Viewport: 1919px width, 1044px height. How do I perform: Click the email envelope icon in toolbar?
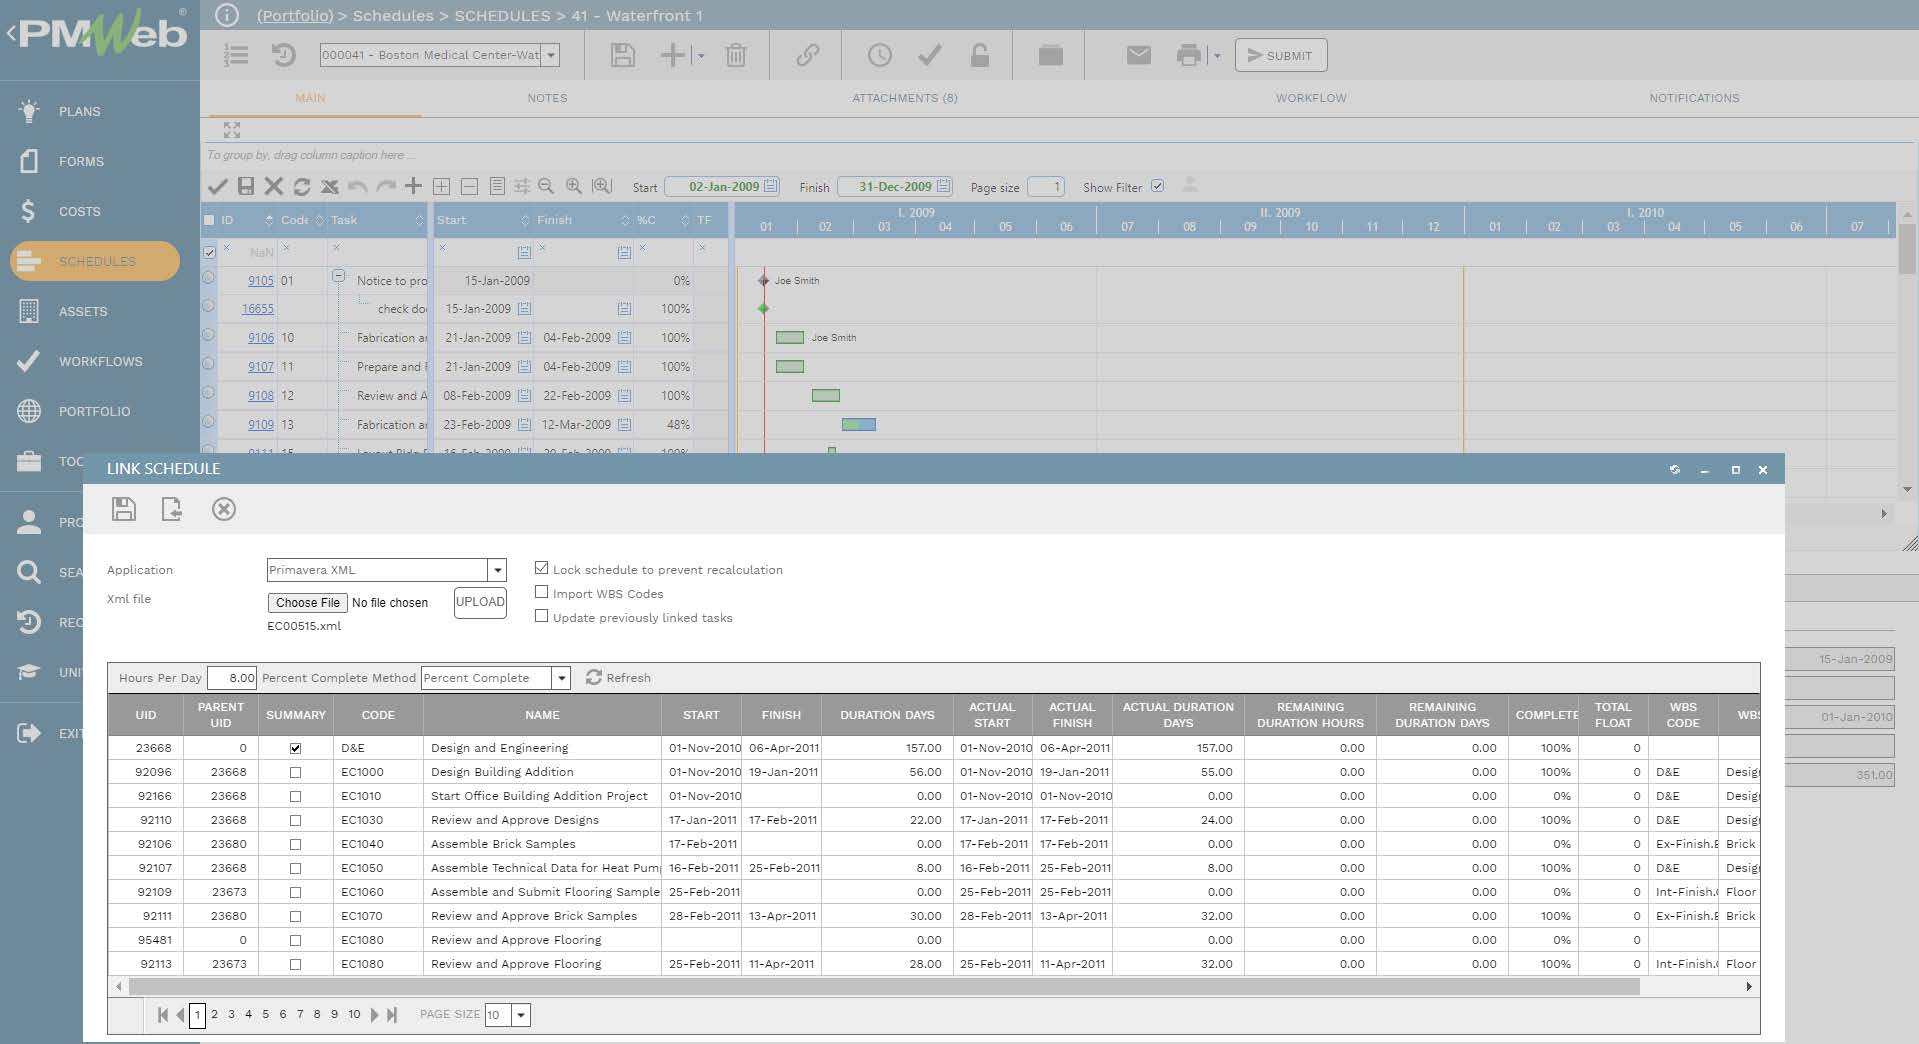tap(1138, 55)
